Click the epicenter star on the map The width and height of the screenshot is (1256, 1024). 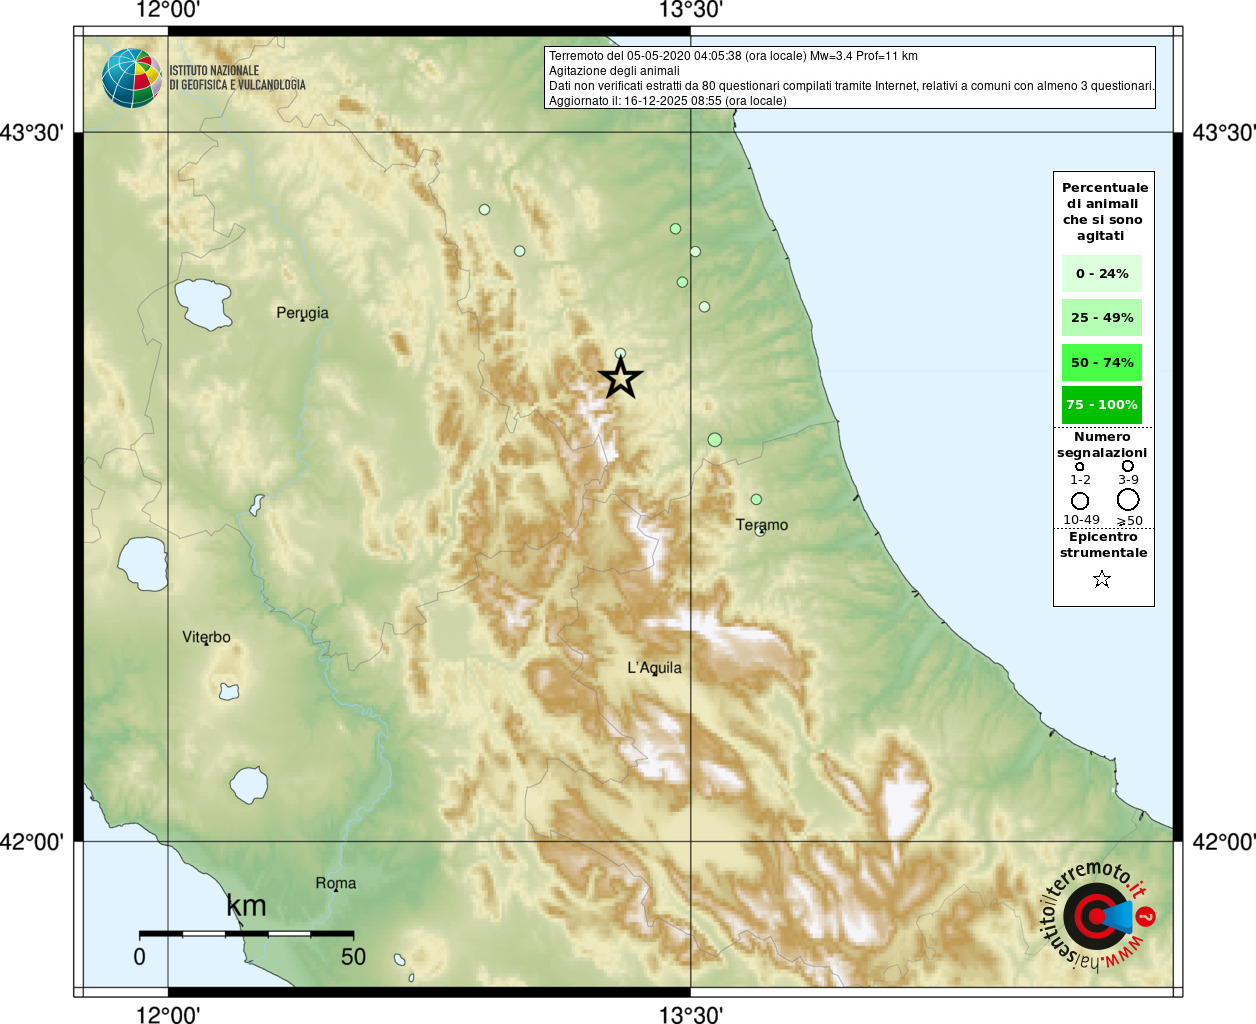[x=620, y=379]
